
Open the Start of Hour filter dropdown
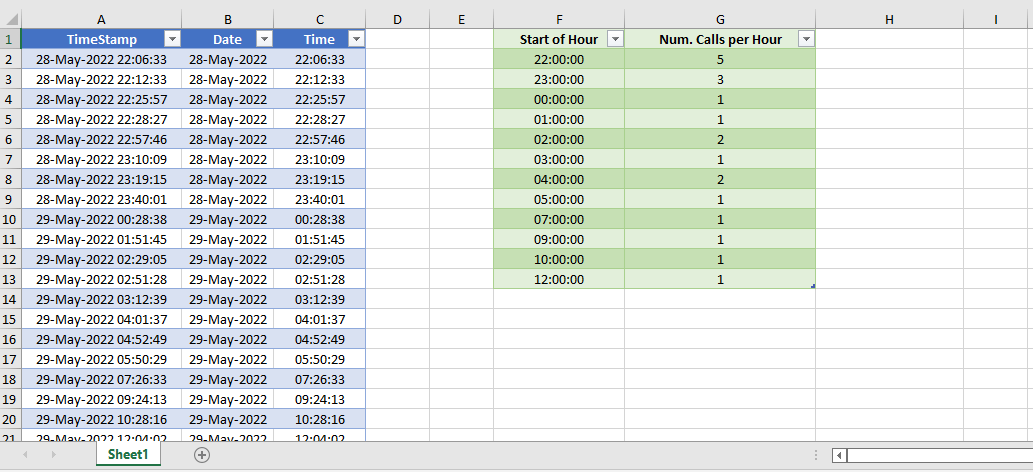coord(615,40)
